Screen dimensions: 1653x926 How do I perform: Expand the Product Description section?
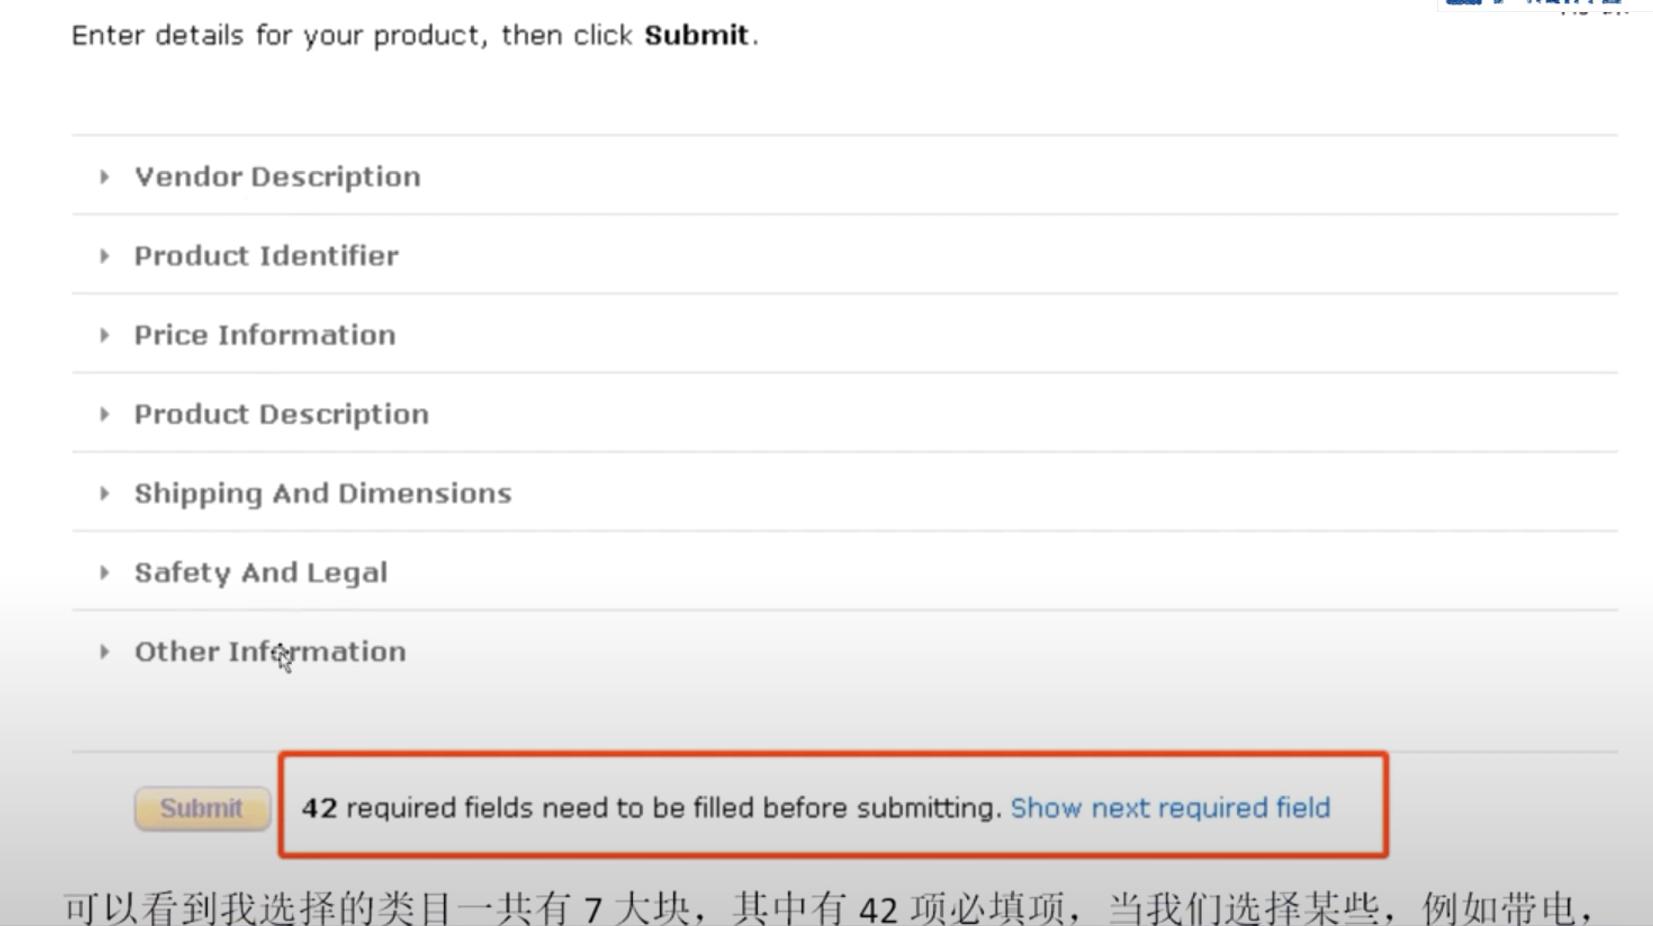(x=281, y=414)
